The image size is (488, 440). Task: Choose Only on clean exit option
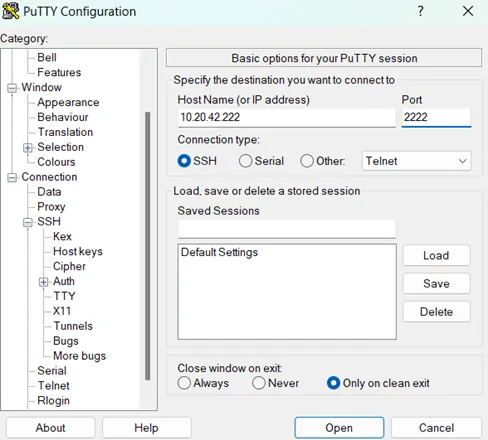pyautogui.click(x=333, y=383)
